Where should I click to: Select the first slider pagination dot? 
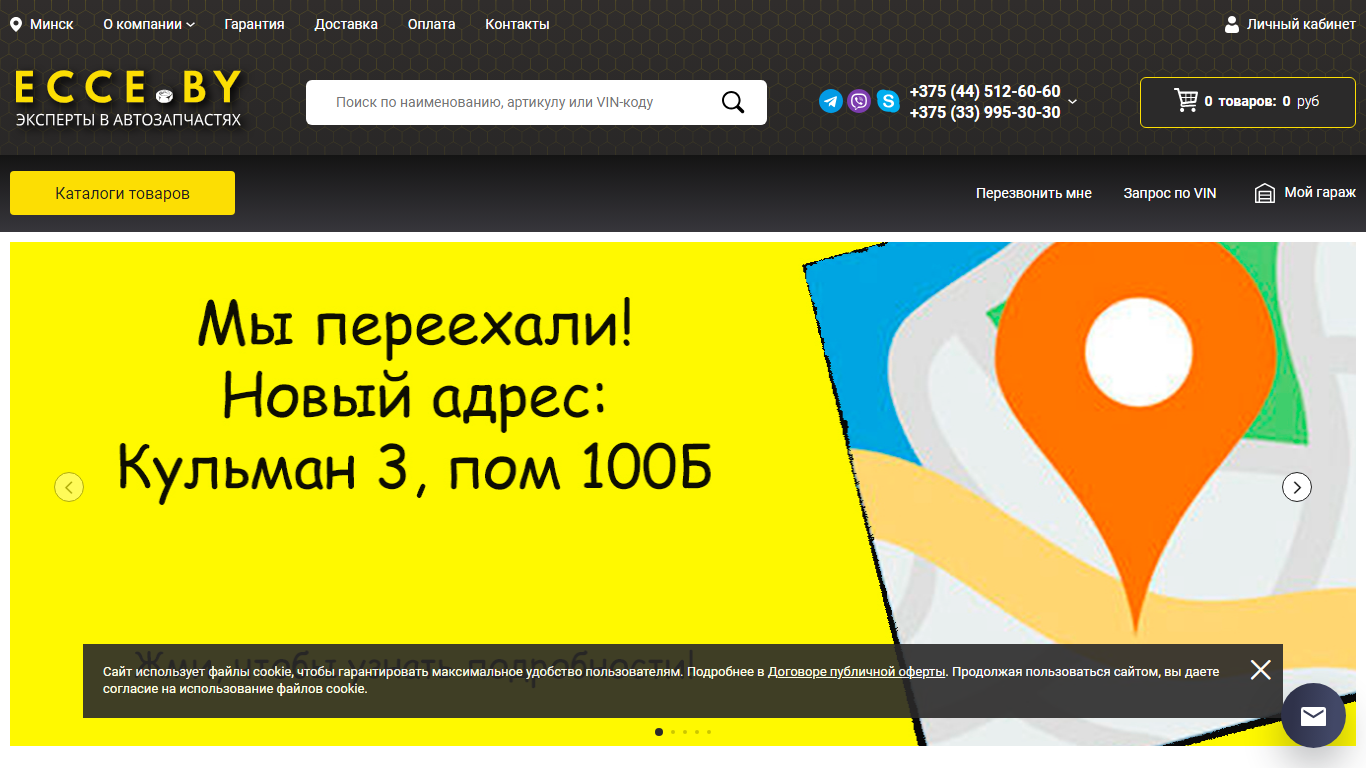pos(659,732)
